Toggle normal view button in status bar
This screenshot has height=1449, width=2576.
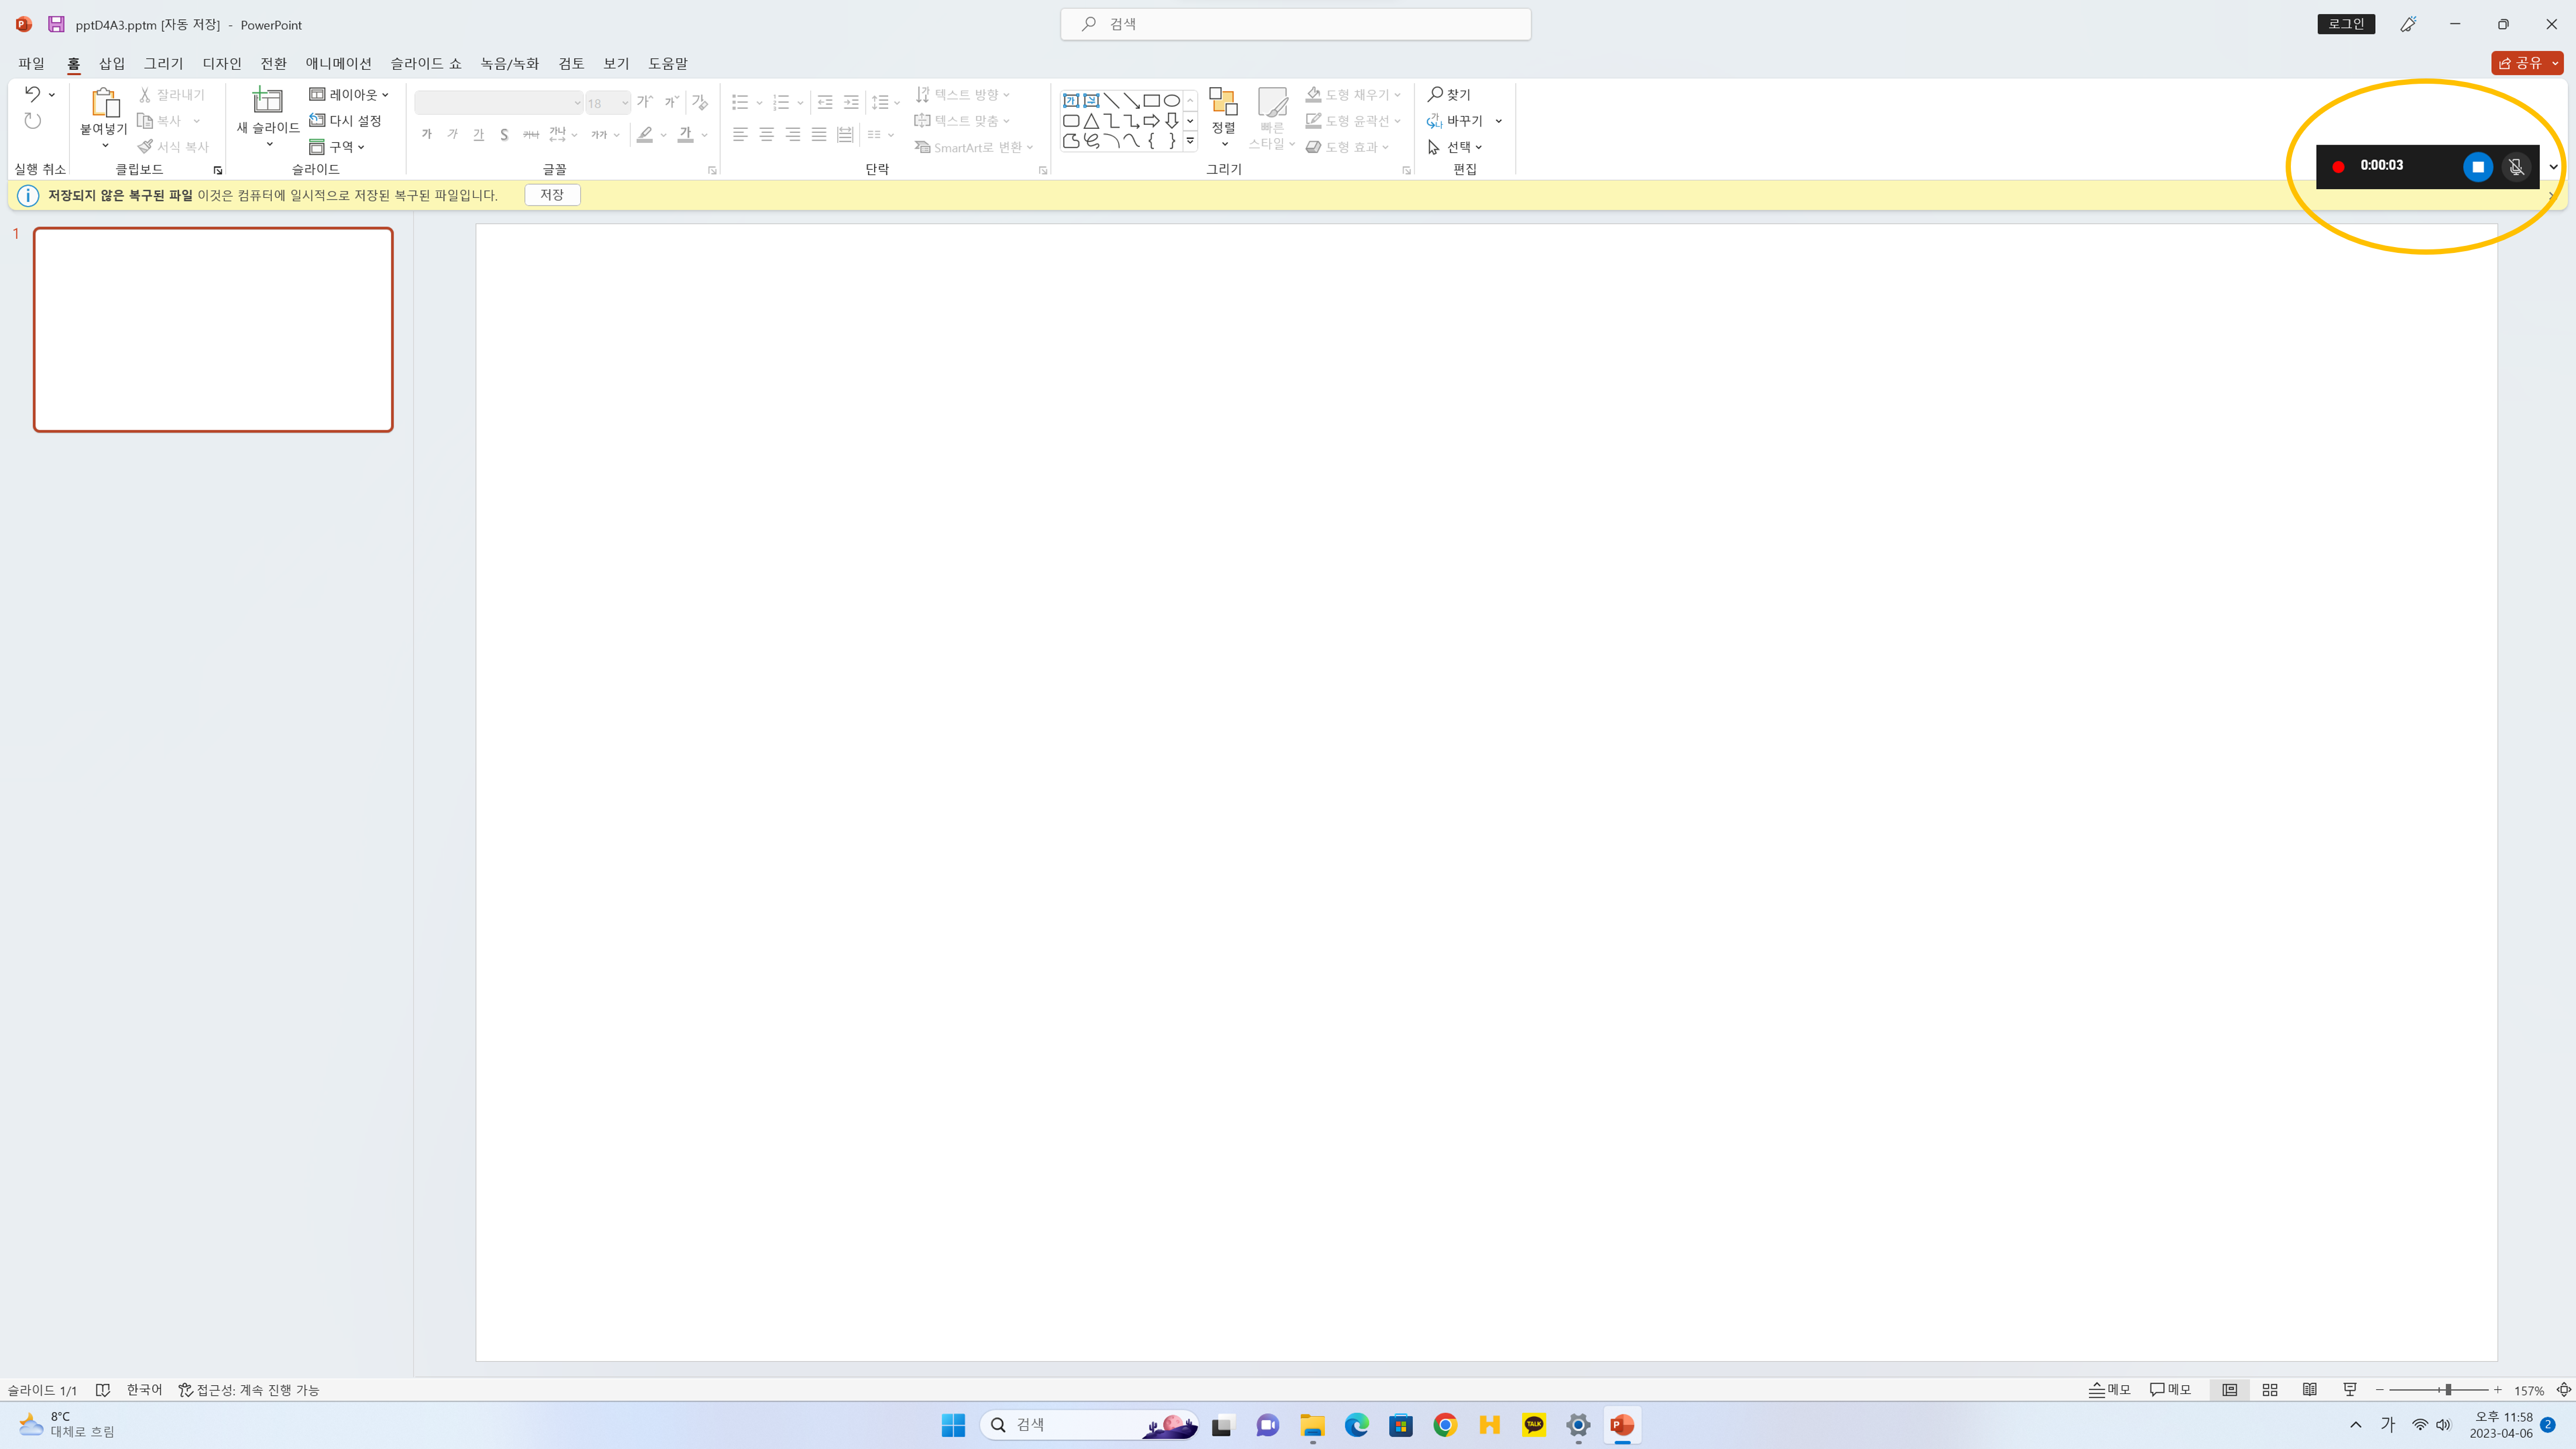click(2230, 1390)
